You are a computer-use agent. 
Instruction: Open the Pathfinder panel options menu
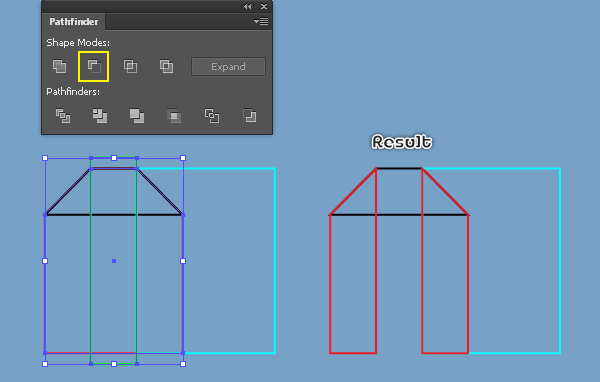click(x=261, y=22)
